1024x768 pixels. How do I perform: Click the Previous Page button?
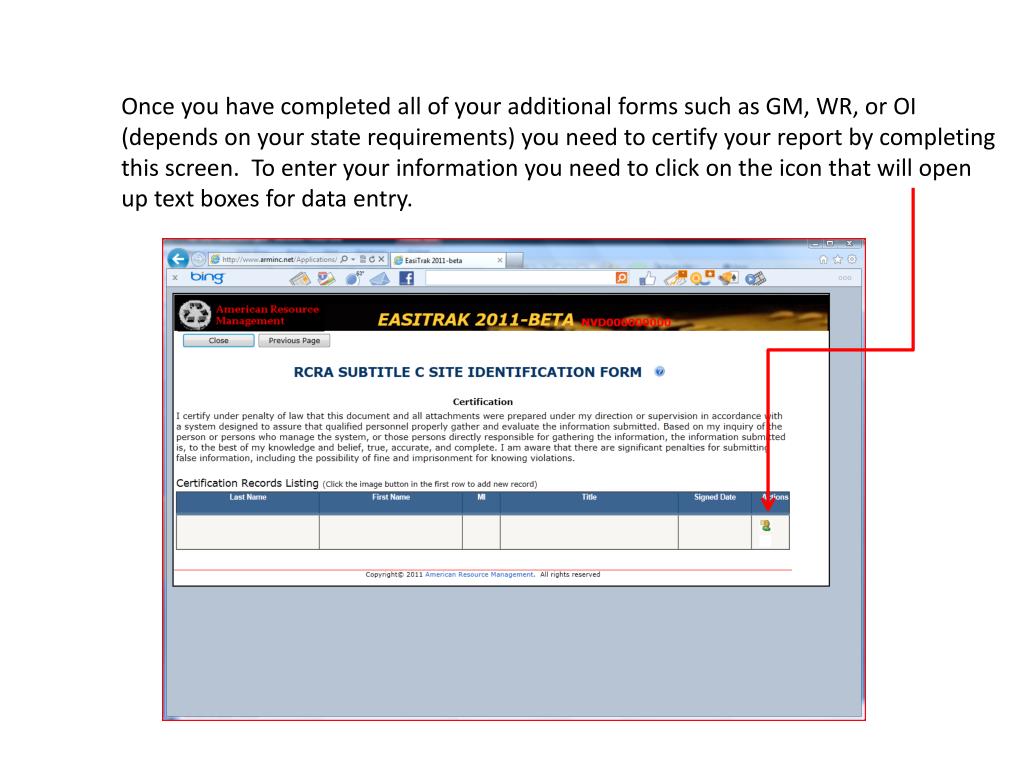pos(294,340)
